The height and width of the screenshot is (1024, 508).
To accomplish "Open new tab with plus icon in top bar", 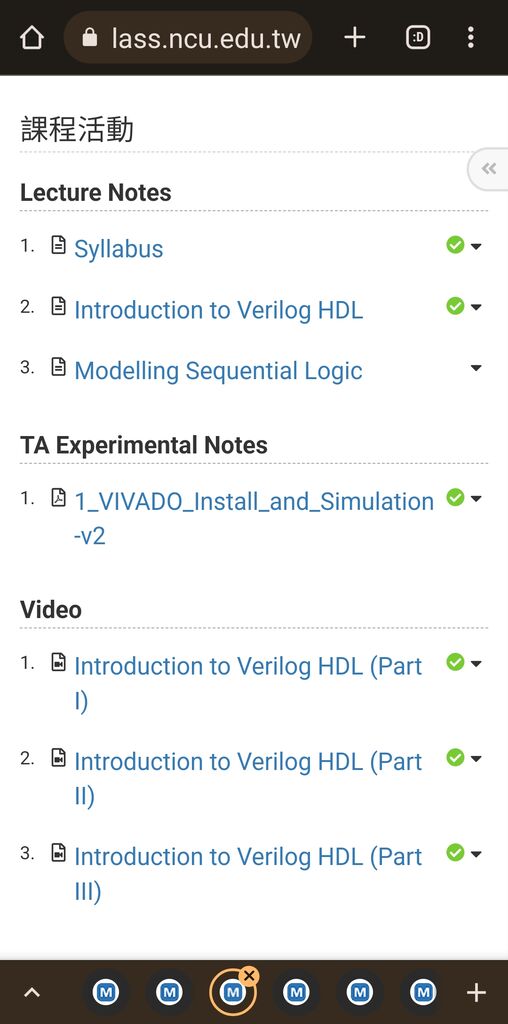I will [355, 38].
